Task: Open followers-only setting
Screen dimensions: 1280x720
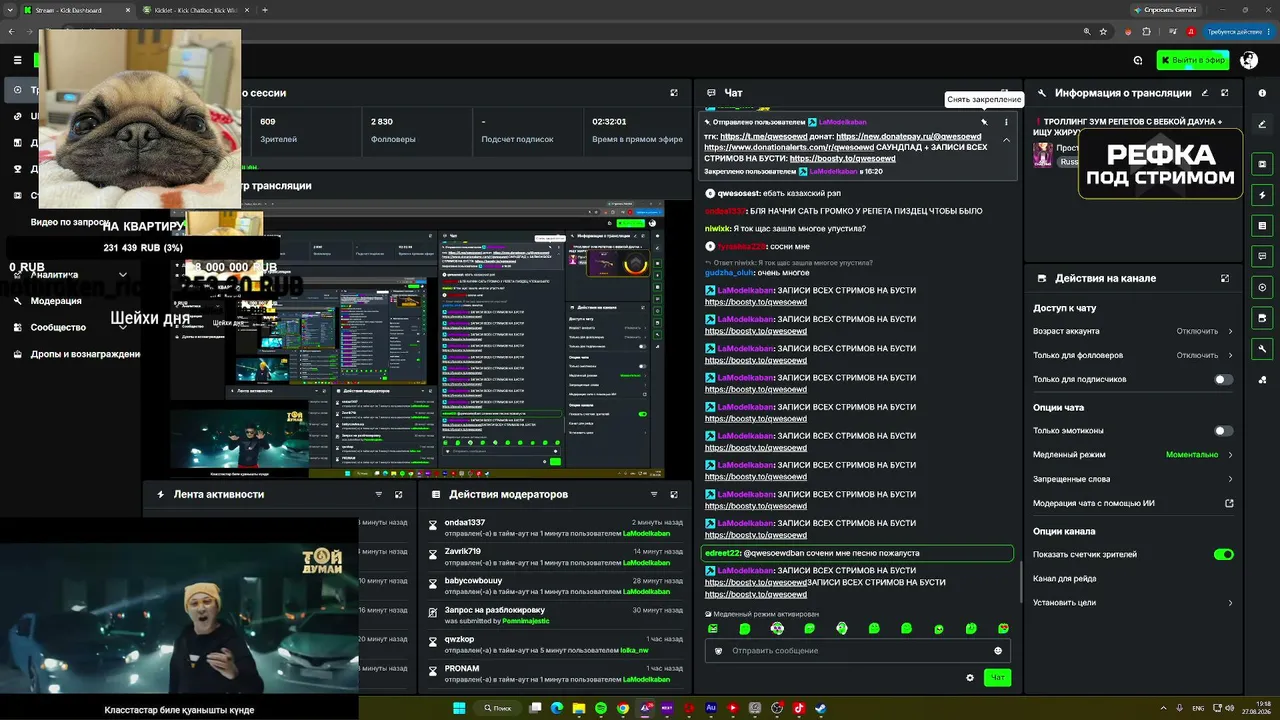Action: pyautogui.click(x=1133, y=355)
